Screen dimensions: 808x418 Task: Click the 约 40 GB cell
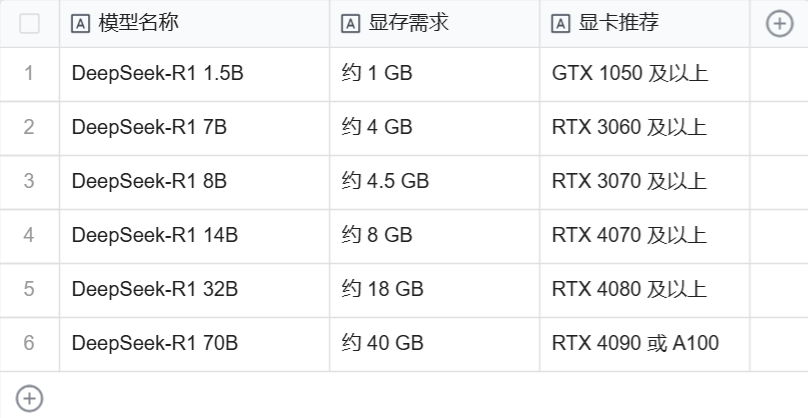coord(434,343)
